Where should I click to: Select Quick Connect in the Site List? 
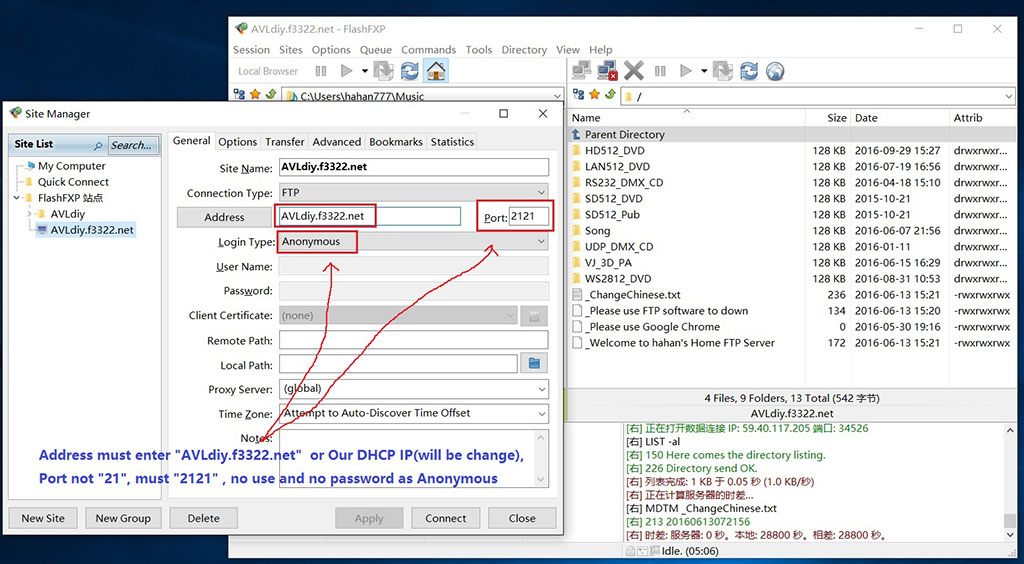[73, 182]
